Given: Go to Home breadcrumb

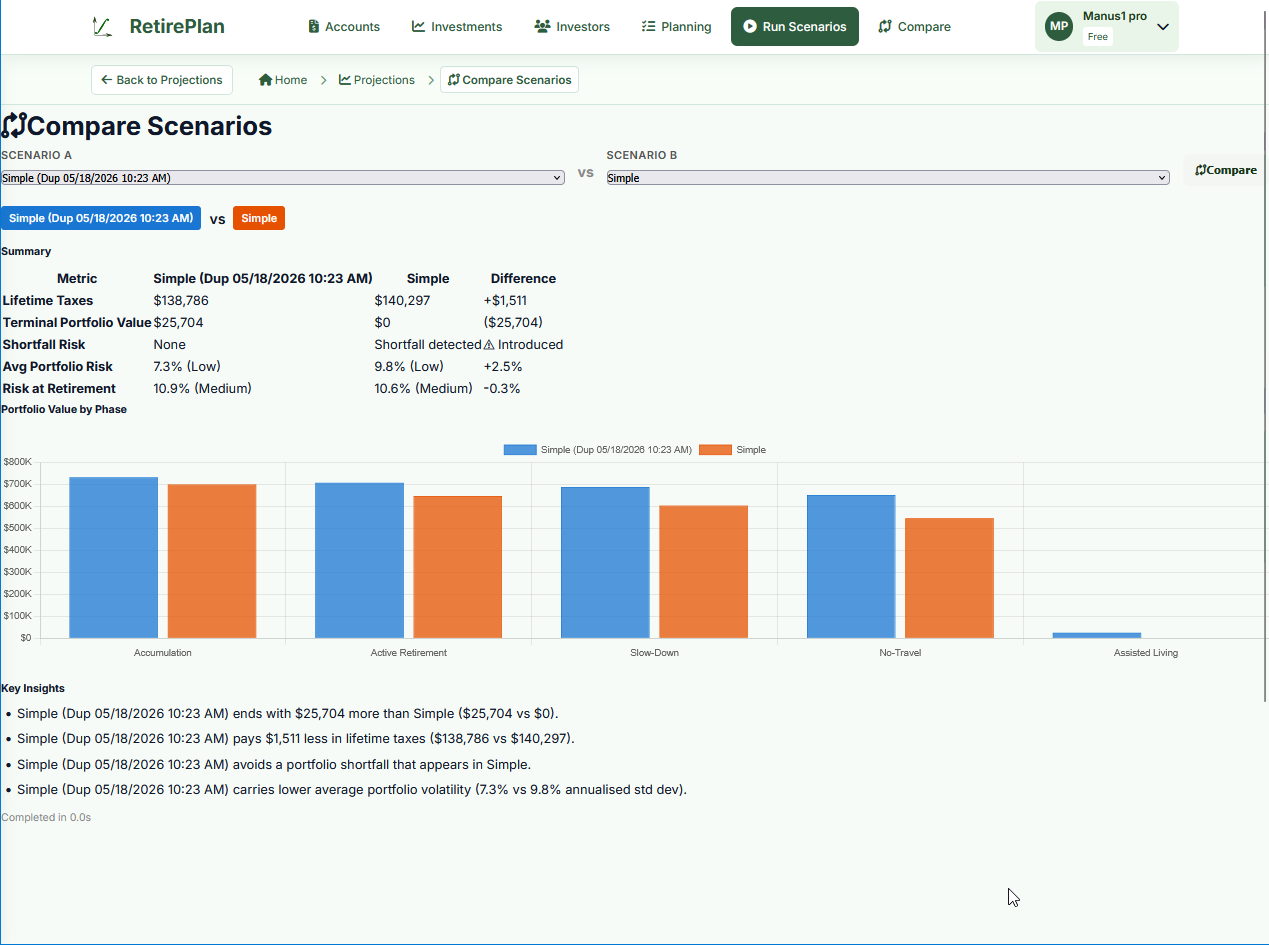Looking at the screenshot, I should coord(283,80).
